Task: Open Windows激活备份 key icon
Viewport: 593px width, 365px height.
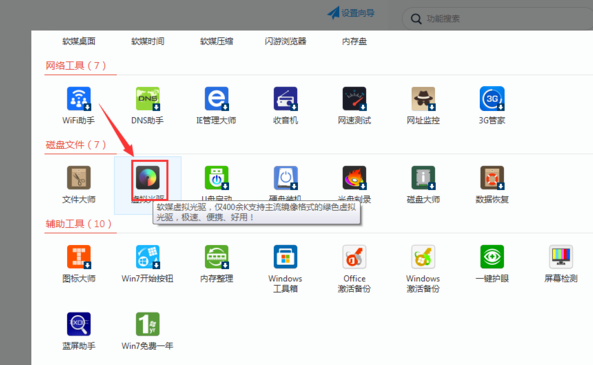Action: point(423,256)
